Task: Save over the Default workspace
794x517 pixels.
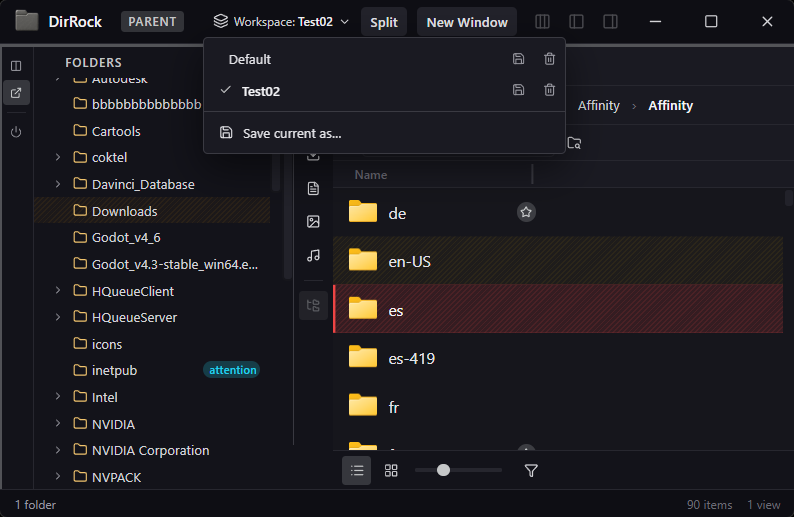Action: pos(518,60)
